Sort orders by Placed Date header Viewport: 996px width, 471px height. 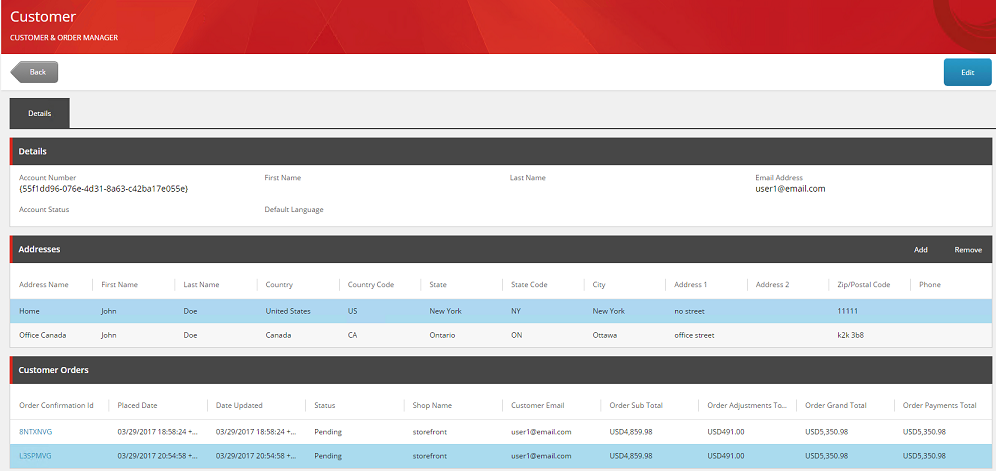pos(137,406)
